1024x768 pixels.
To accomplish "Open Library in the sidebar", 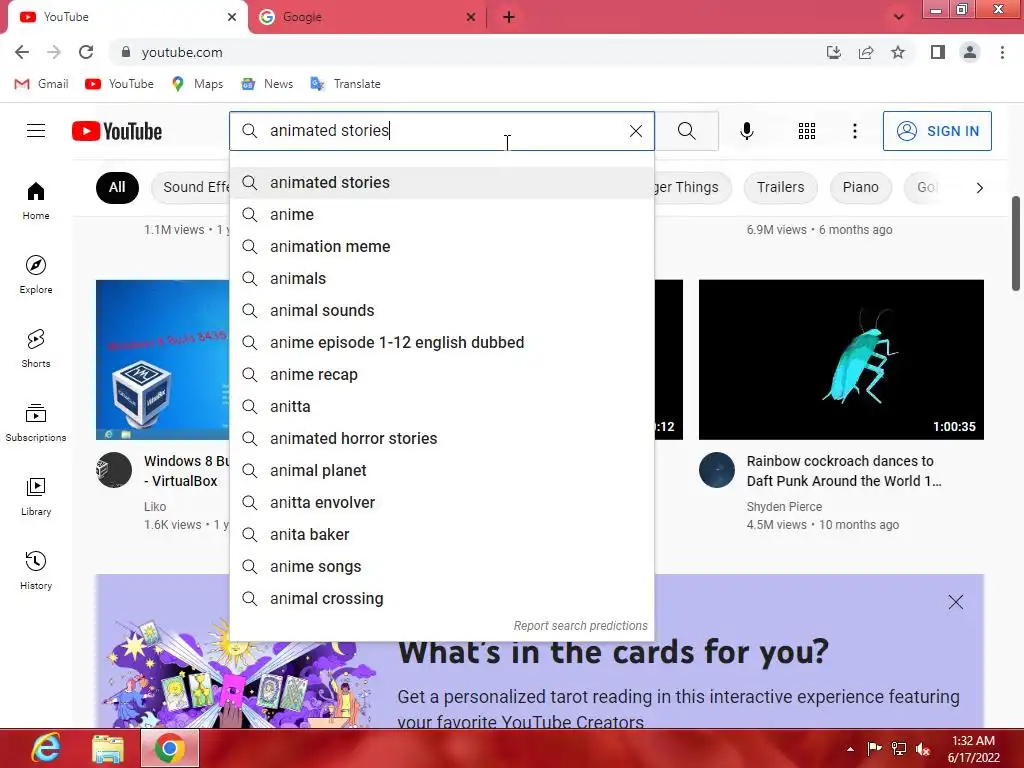I will 36,497.
